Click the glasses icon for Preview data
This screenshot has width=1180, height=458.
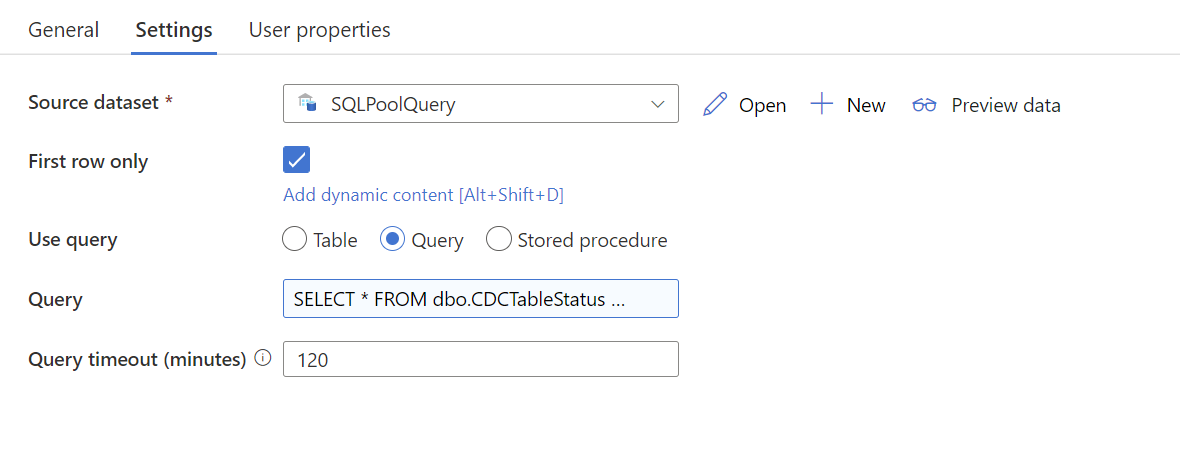coord(924,105)
